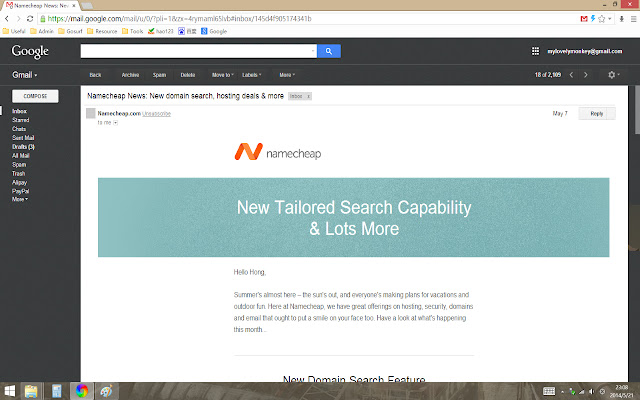Open the Tools bookmarks folder
The width and height of the screenshot is (640, 400).
(x=133, y=31)
